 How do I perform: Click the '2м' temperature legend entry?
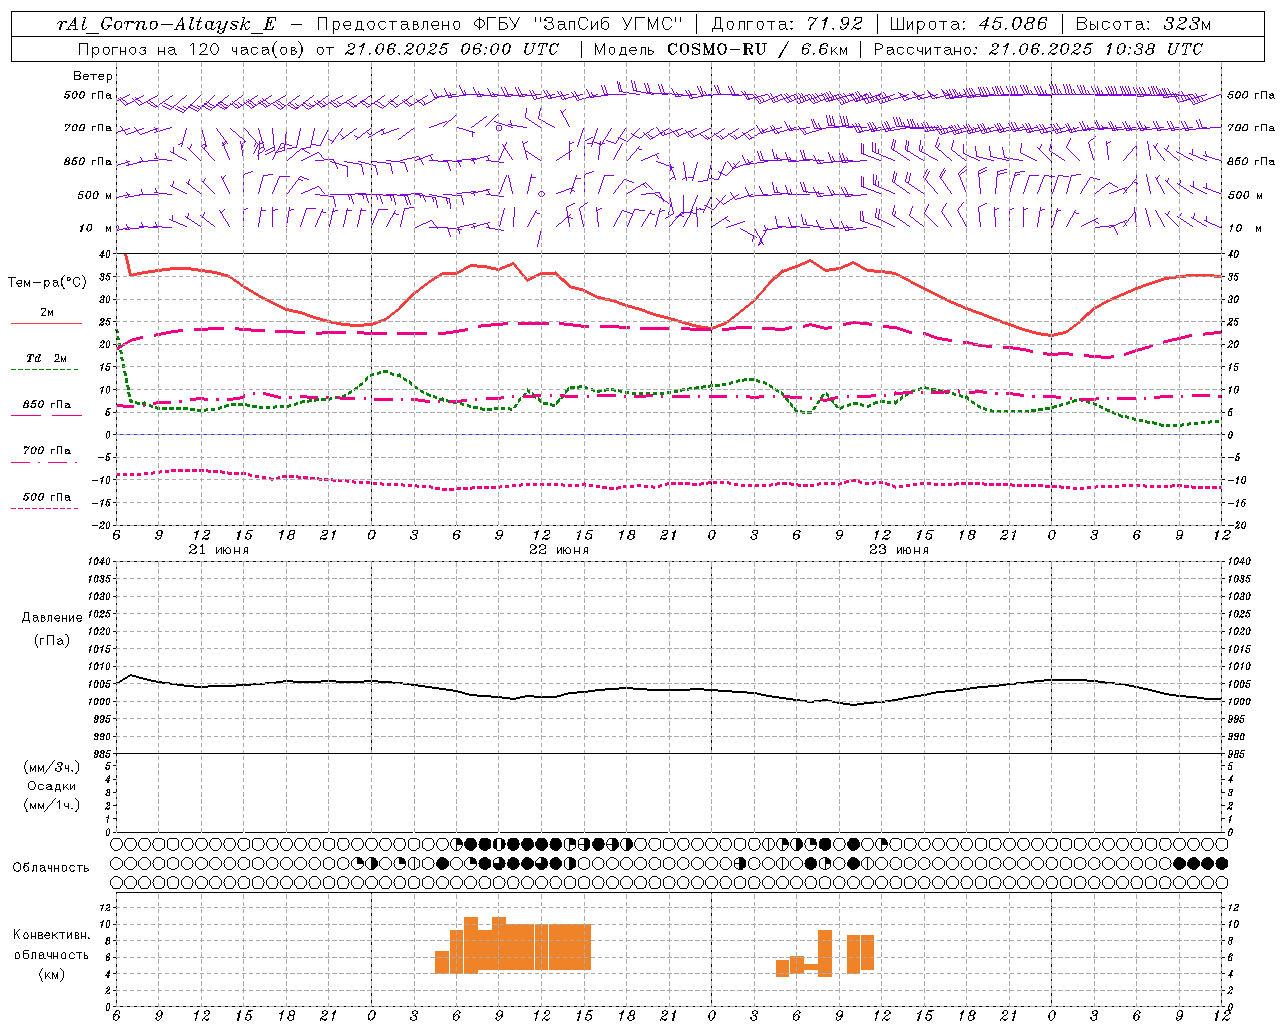click(46, 312)
